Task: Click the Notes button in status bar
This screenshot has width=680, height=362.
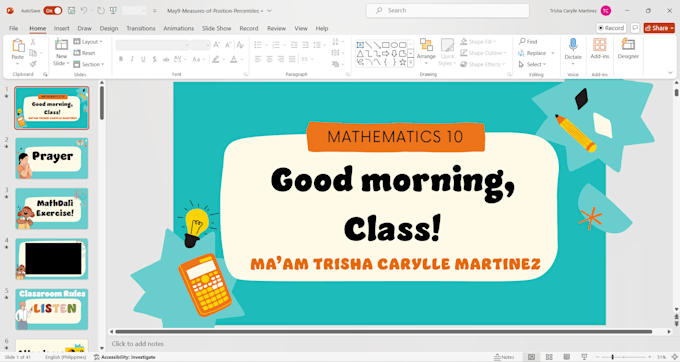Action: (504, 357)
